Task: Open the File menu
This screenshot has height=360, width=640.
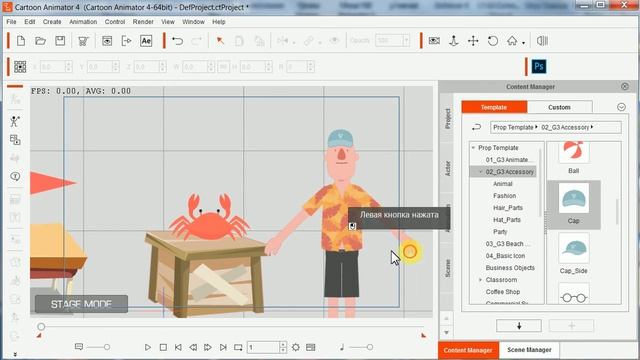Action: tap(11, 22)
